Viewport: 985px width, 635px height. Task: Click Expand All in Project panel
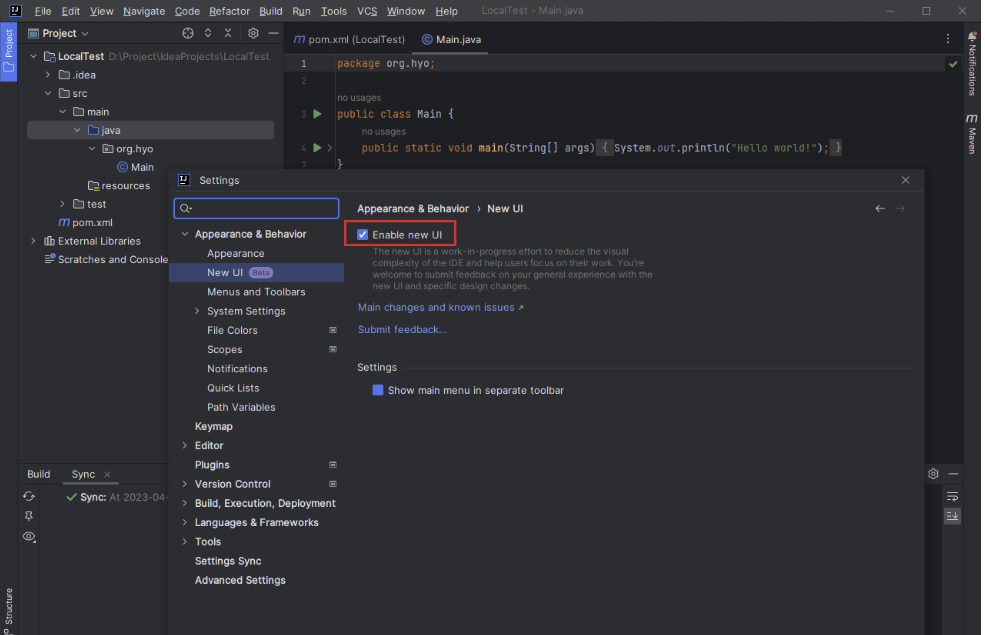point(208,33)
